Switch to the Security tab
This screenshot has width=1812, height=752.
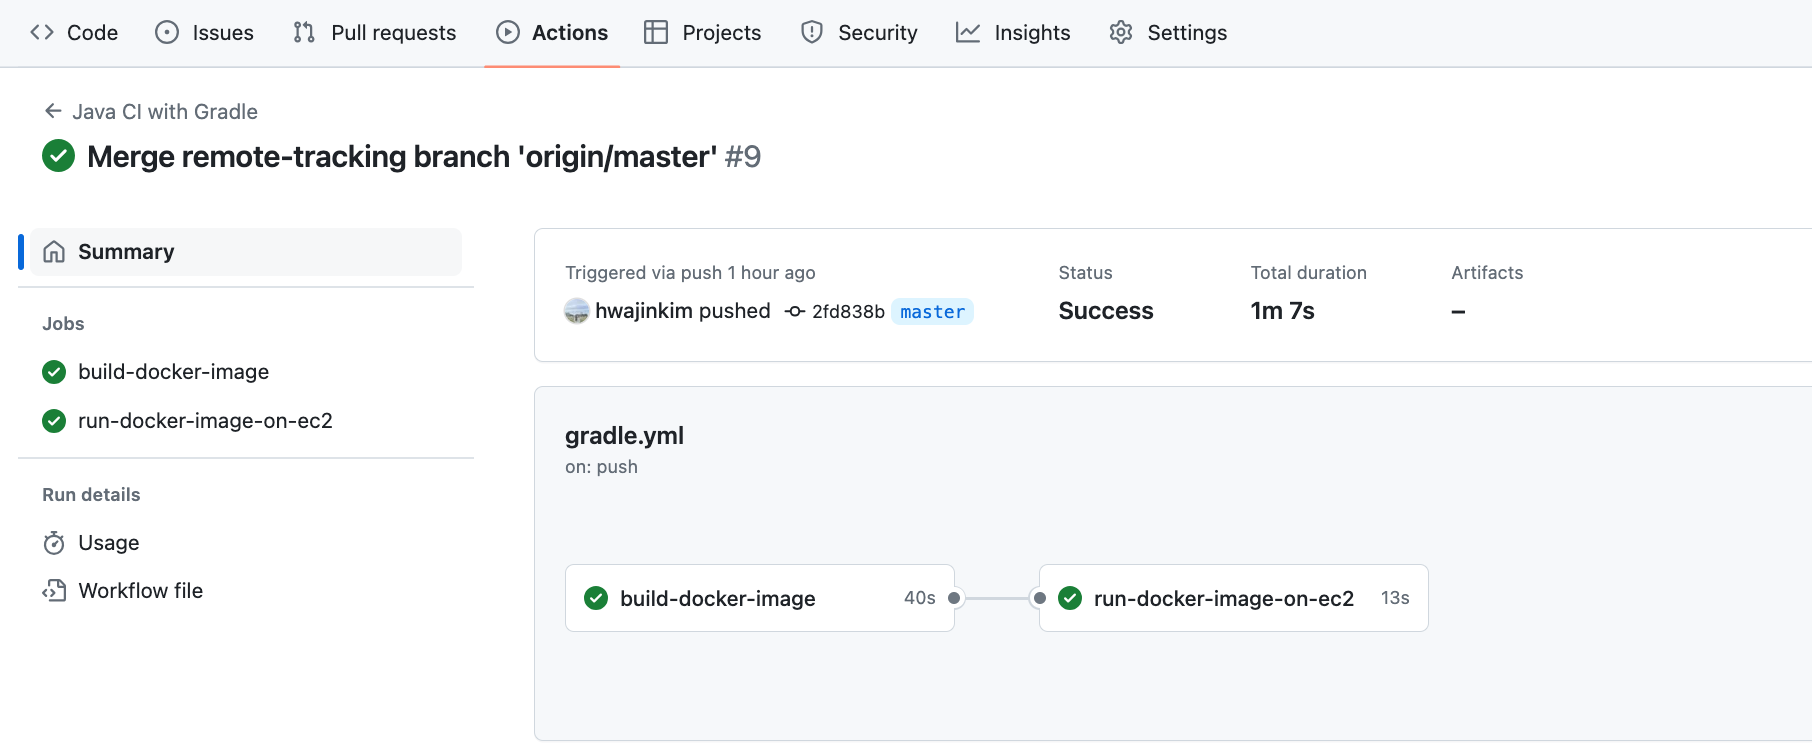click(859, 33)
